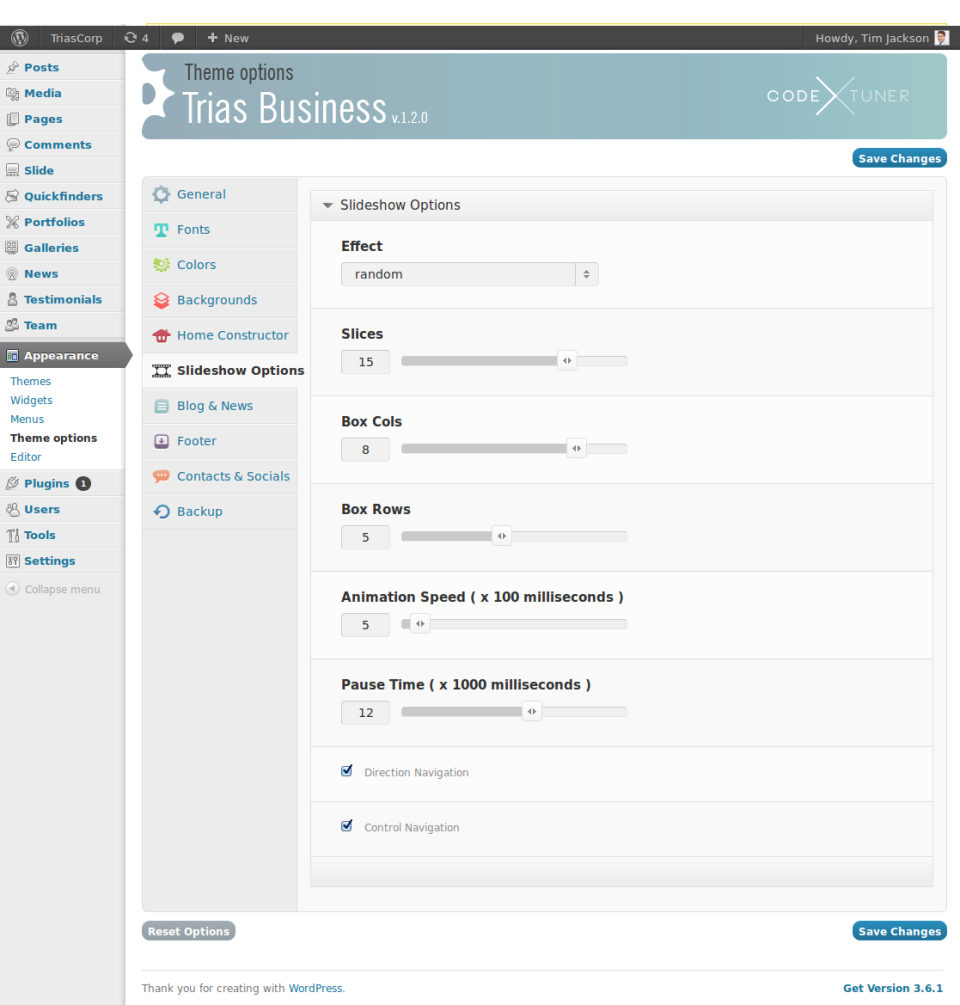Click the Portfolios icon in sidebar
960x1005 pixels.
click(12, 222)
